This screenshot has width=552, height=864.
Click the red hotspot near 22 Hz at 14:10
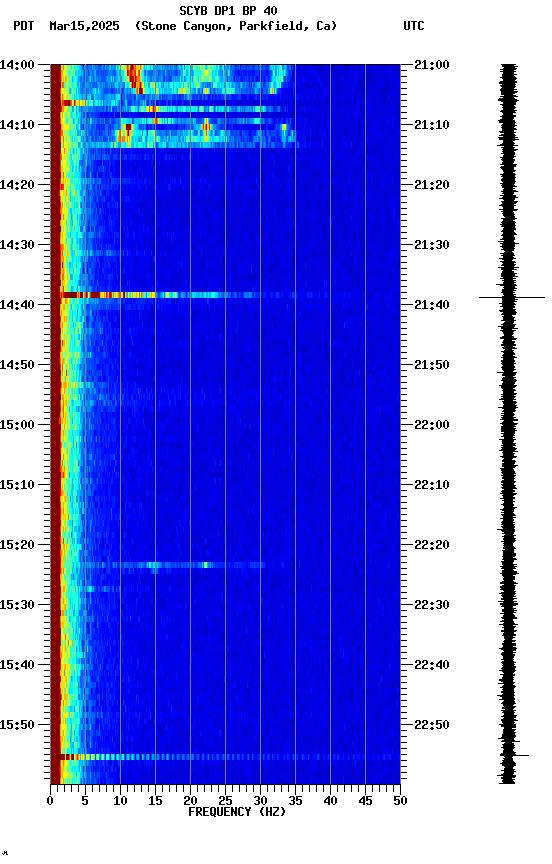pos(206,128)
